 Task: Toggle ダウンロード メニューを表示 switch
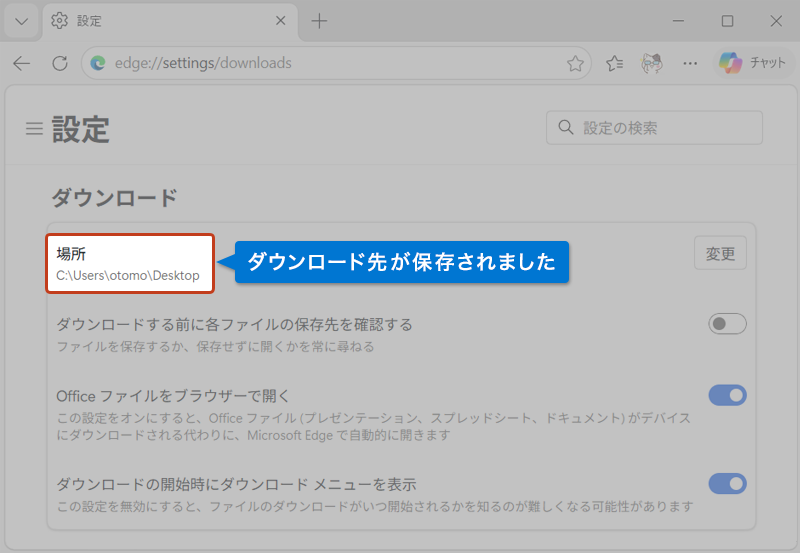pos(727,484)
